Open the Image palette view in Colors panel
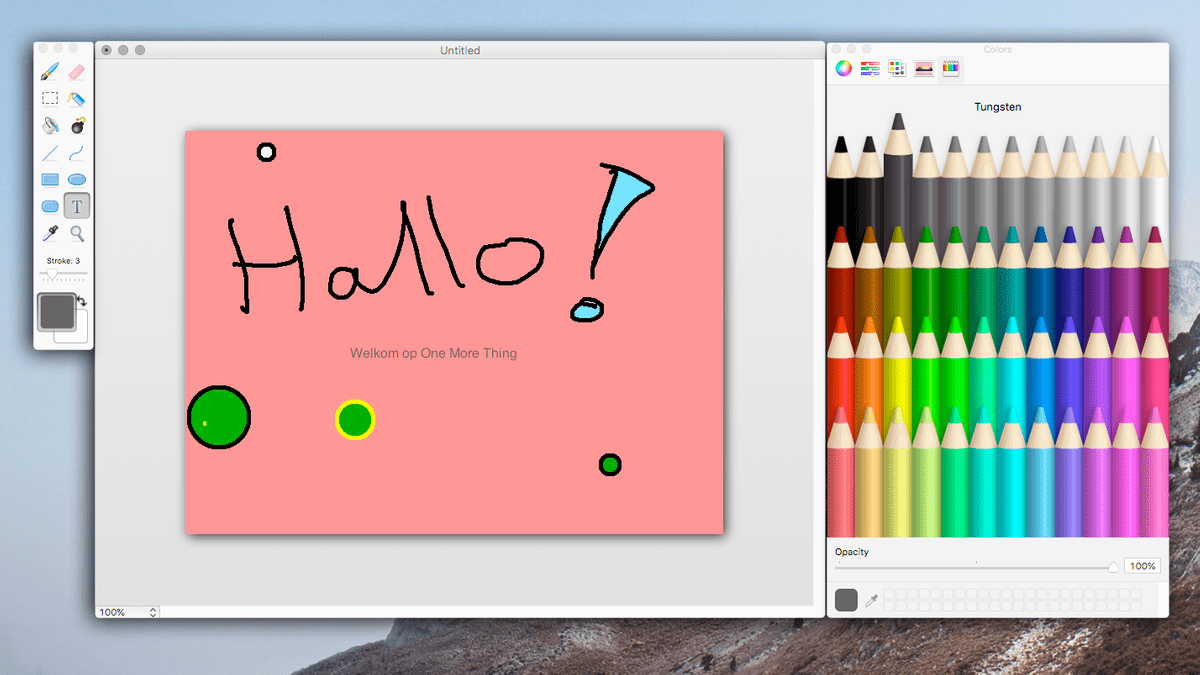Screen dimensions: 1200x675 click(923, 67)
